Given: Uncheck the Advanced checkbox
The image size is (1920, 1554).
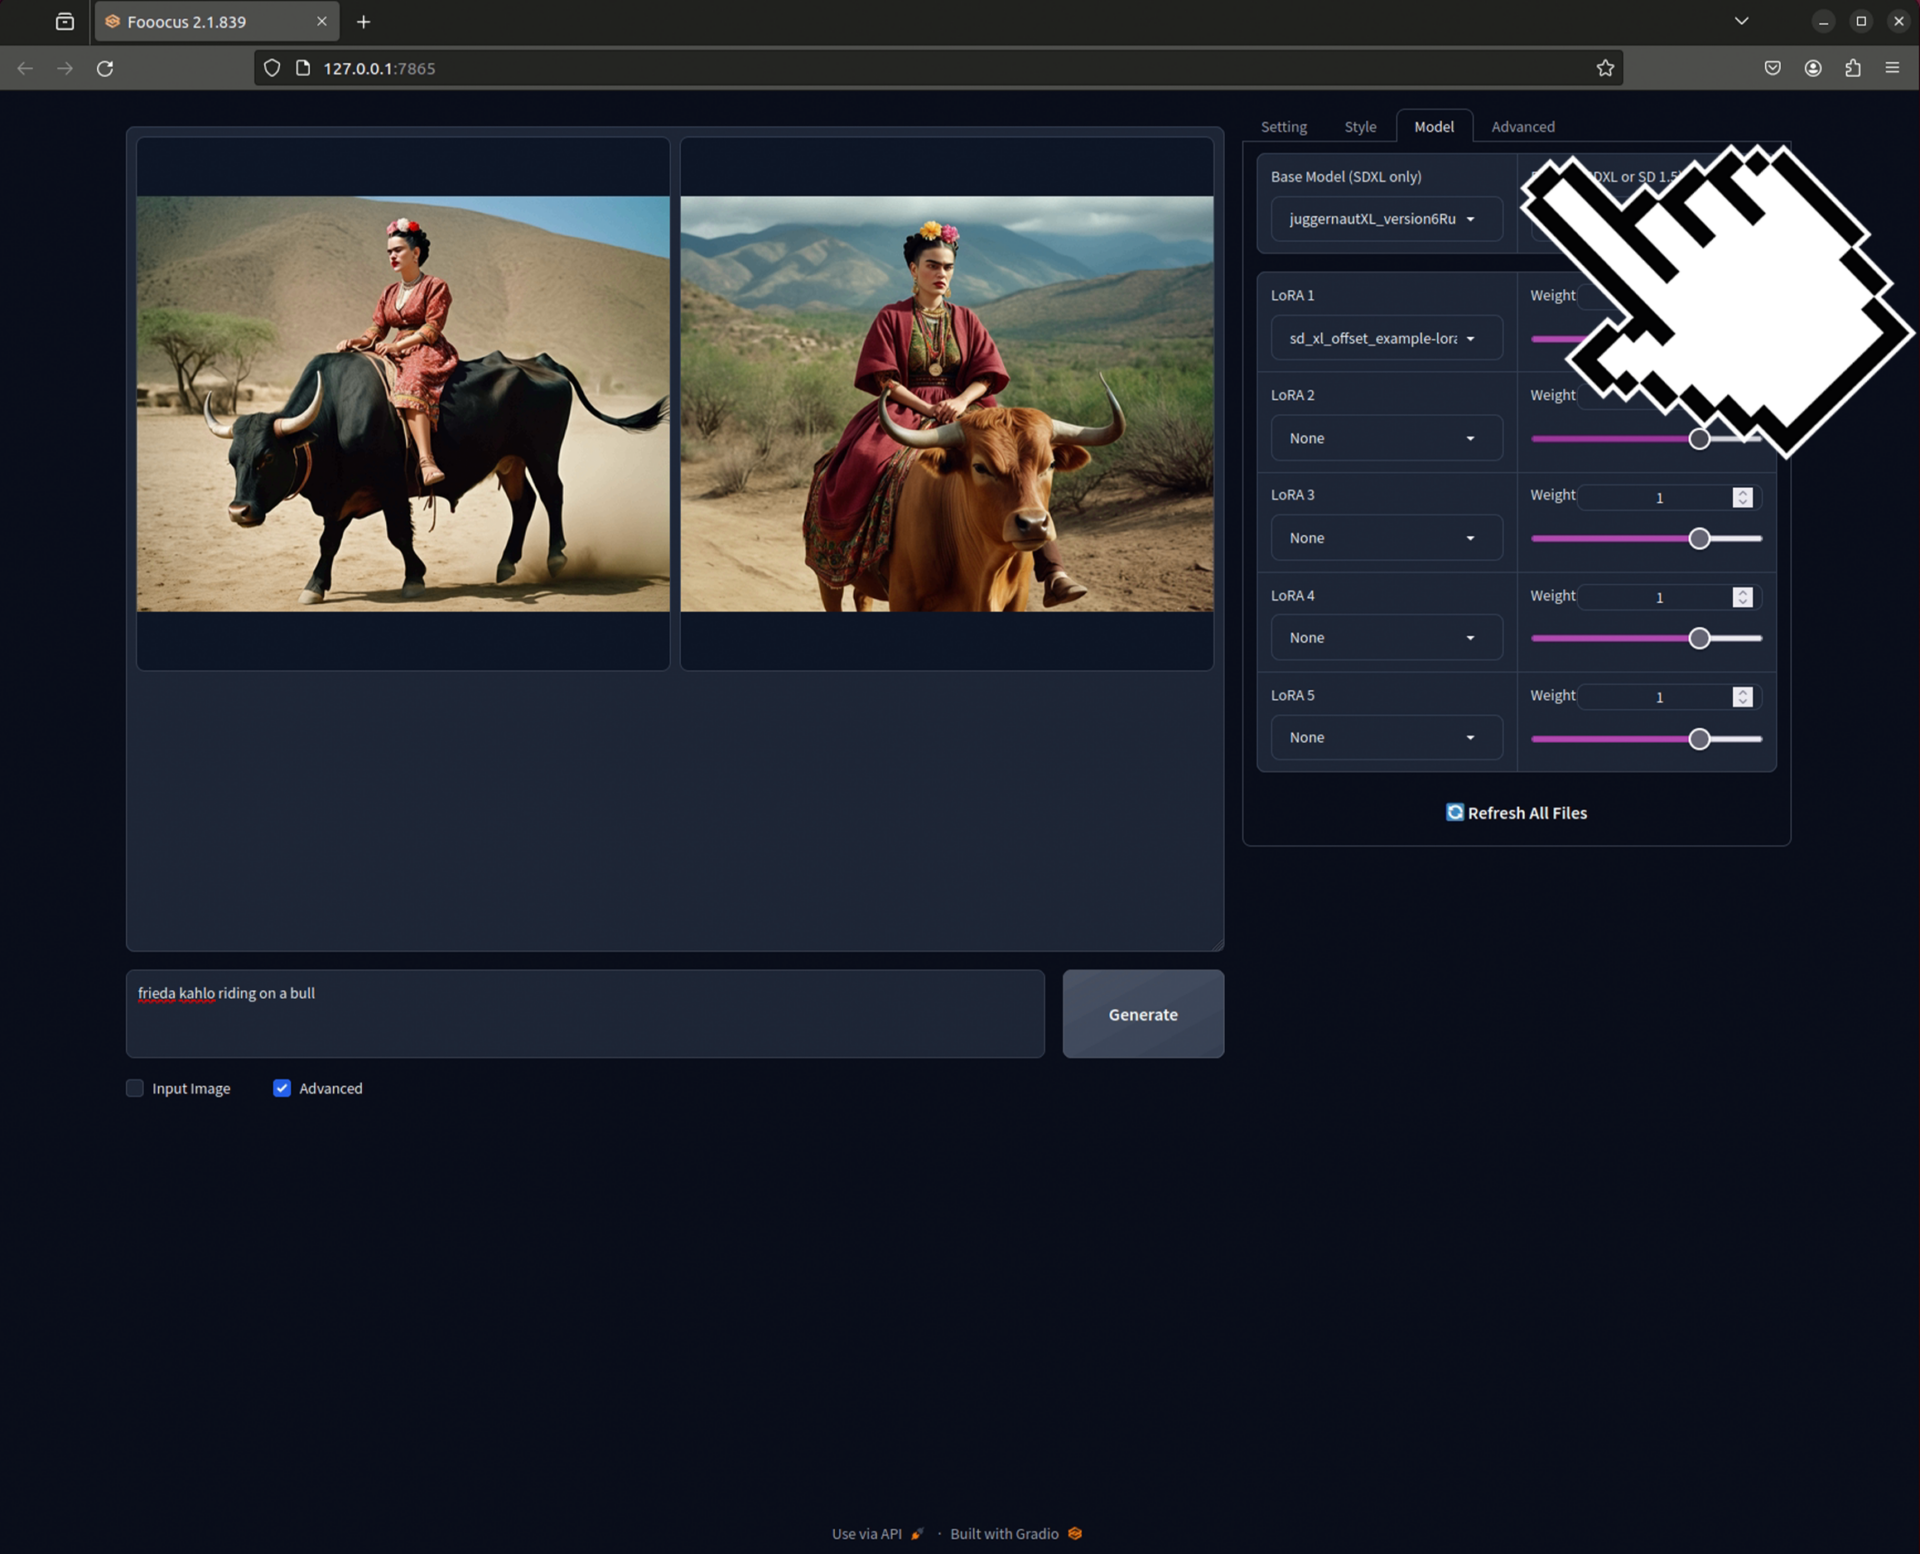Looking at the screenshot, I should (x=282, y=1088).
